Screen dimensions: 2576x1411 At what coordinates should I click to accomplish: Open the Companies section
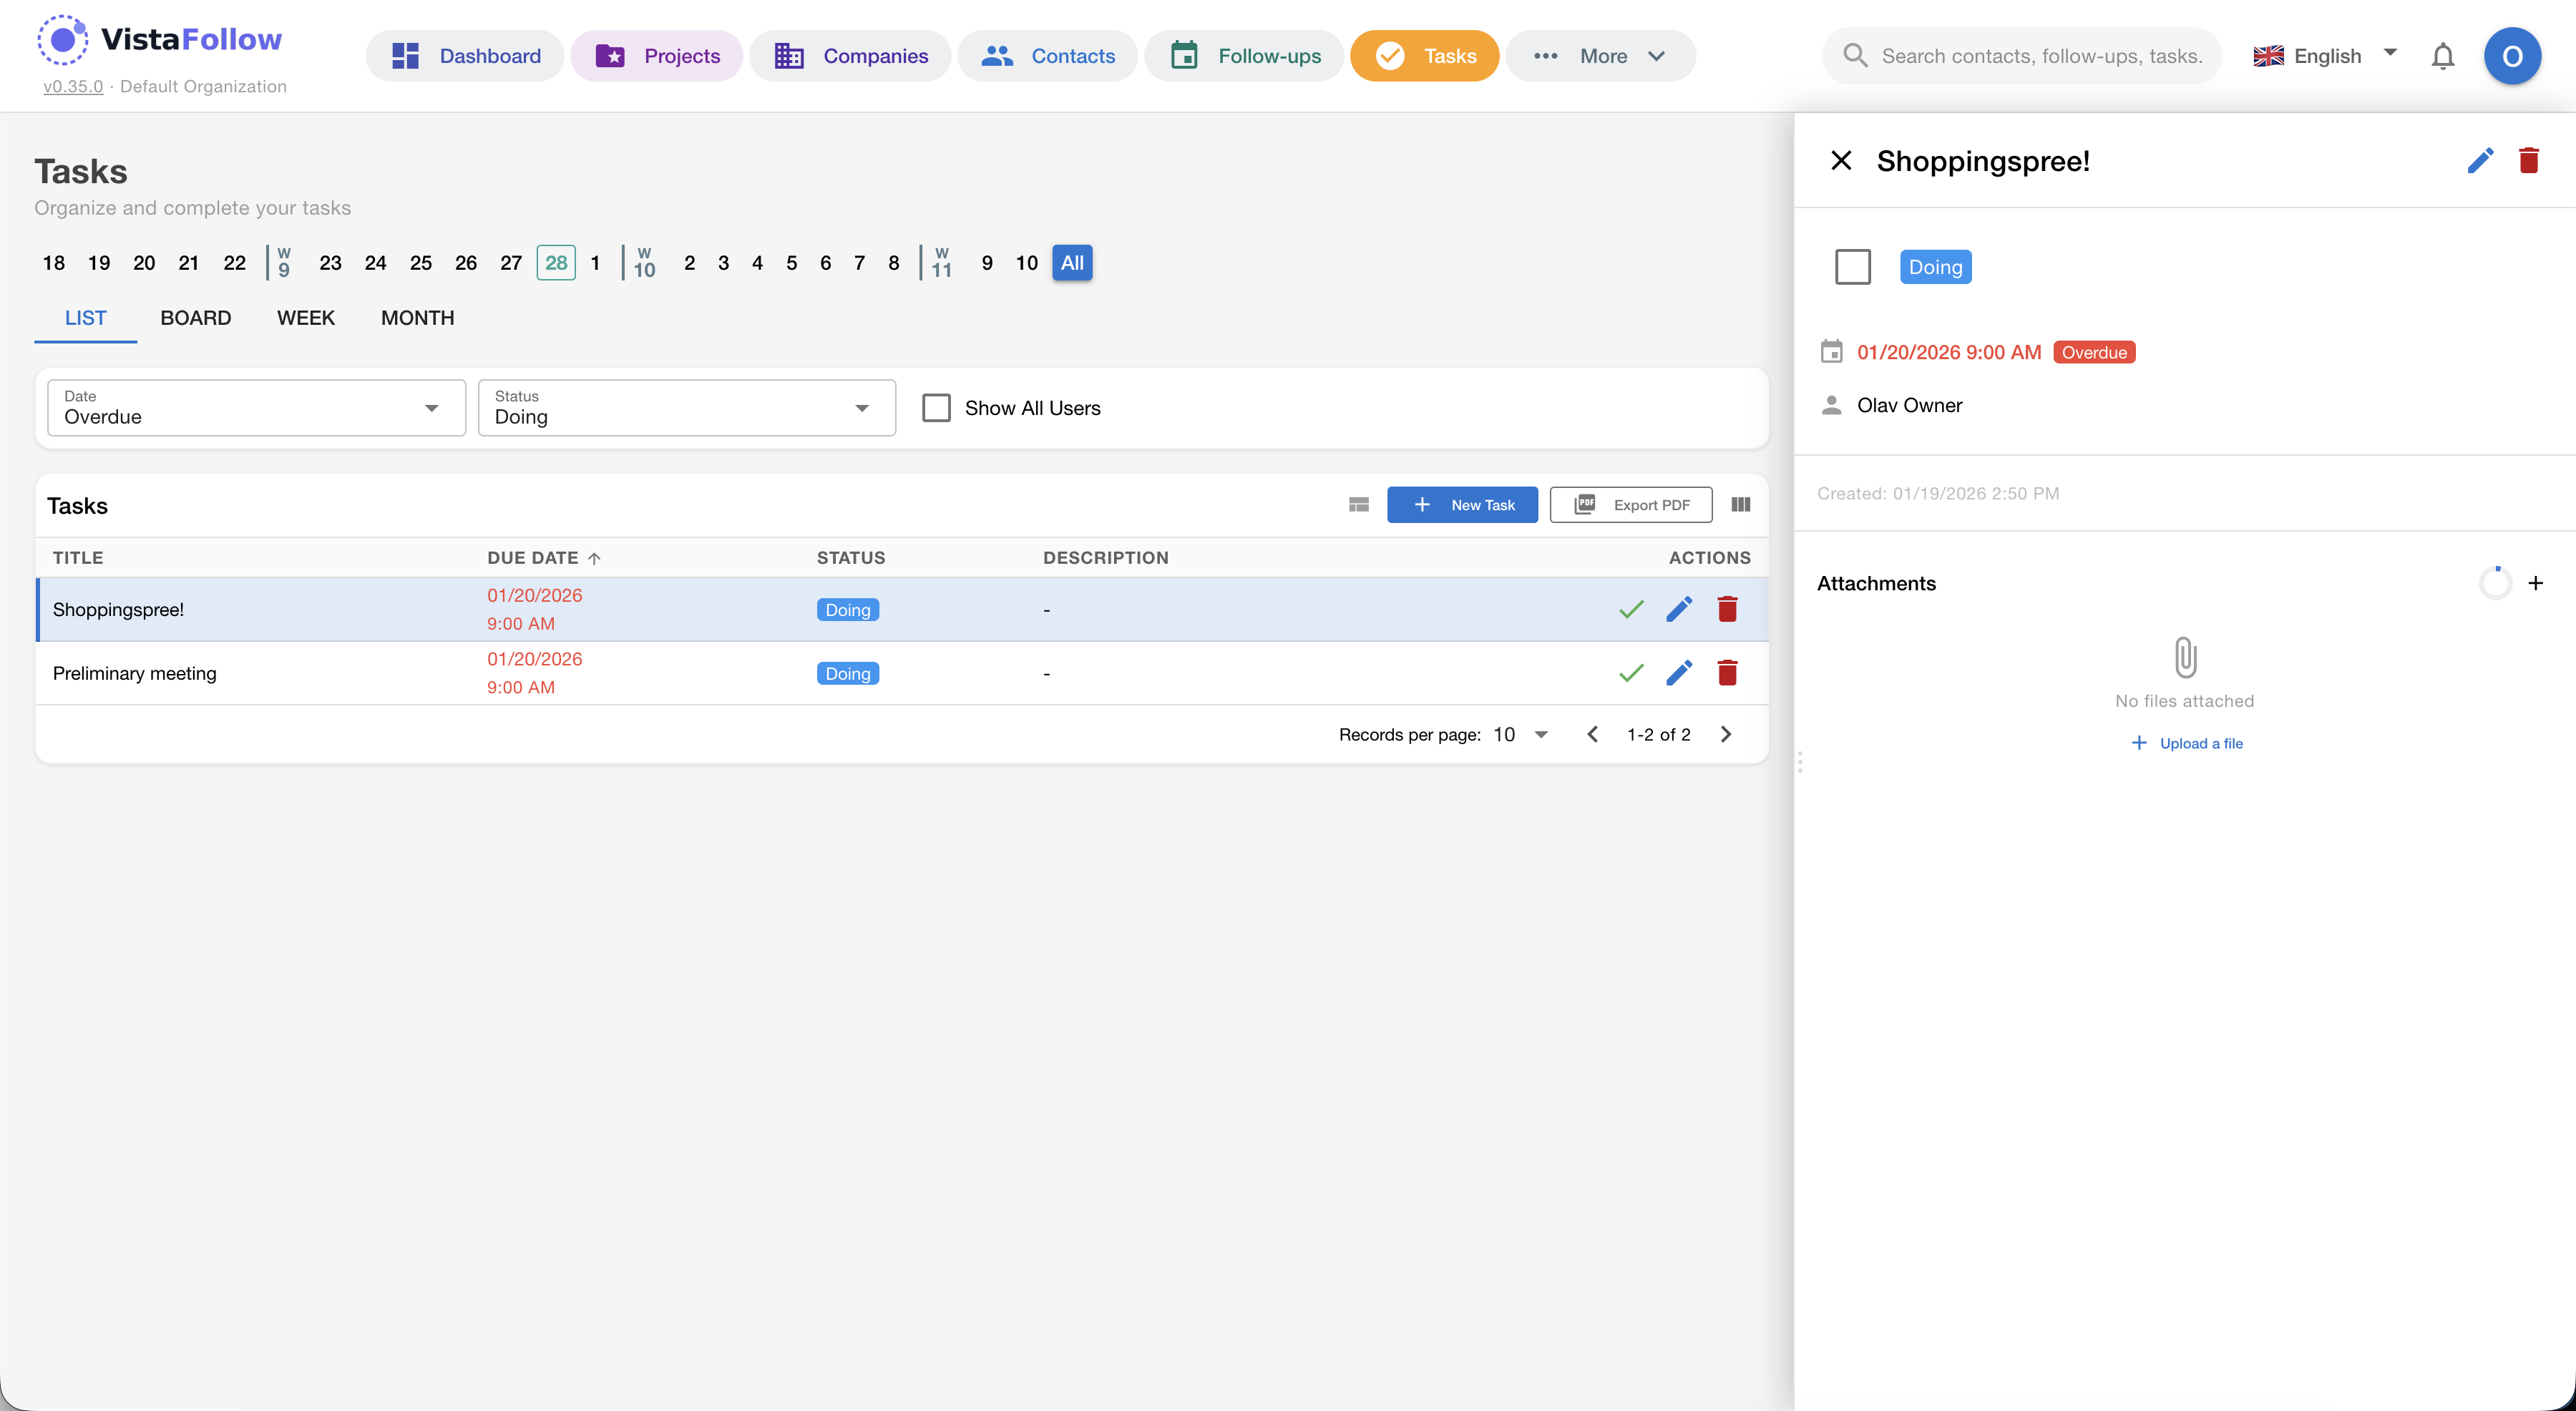point(850,56)
